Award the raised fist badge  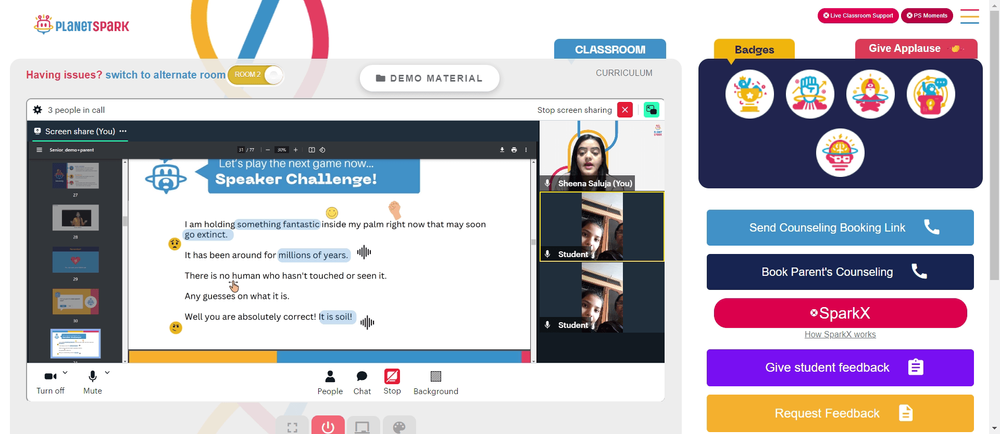coord(810,94)
